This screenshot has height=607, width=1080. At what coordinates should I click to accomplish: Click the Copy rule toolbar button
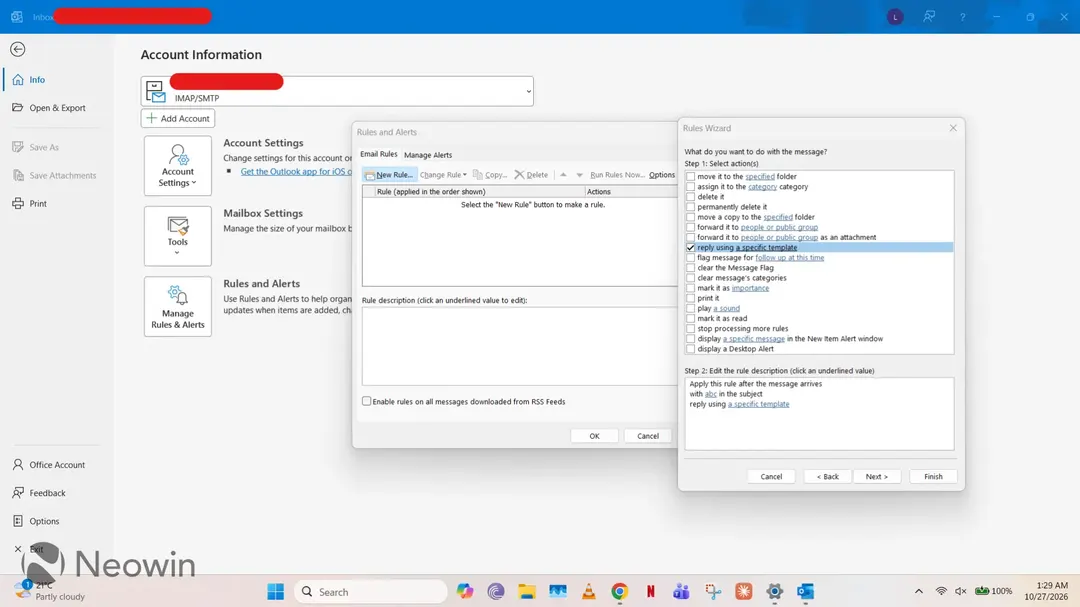(490, 175)
